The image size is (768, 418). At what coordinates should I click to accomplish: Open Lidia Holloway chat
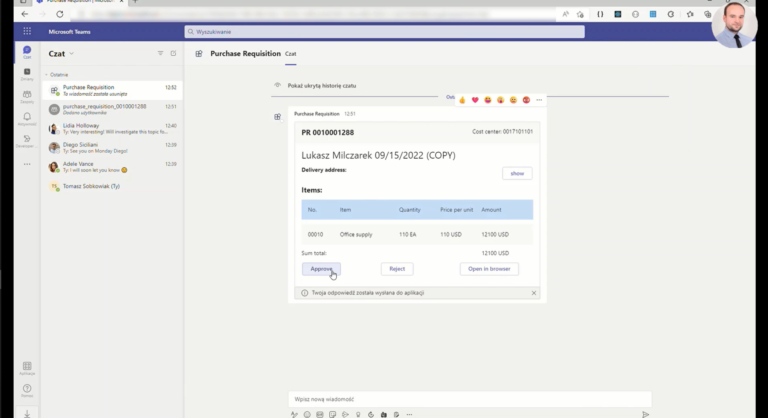point(112,128)
